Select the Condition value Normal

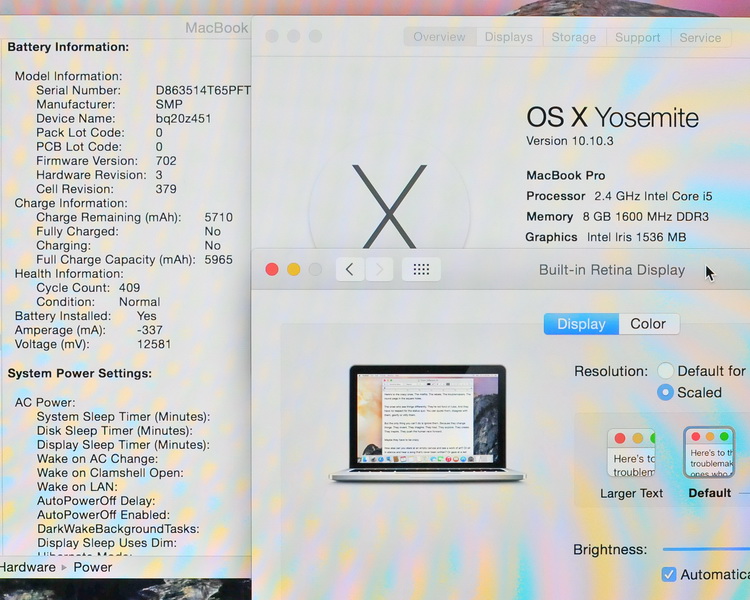(x=139, y=302)
